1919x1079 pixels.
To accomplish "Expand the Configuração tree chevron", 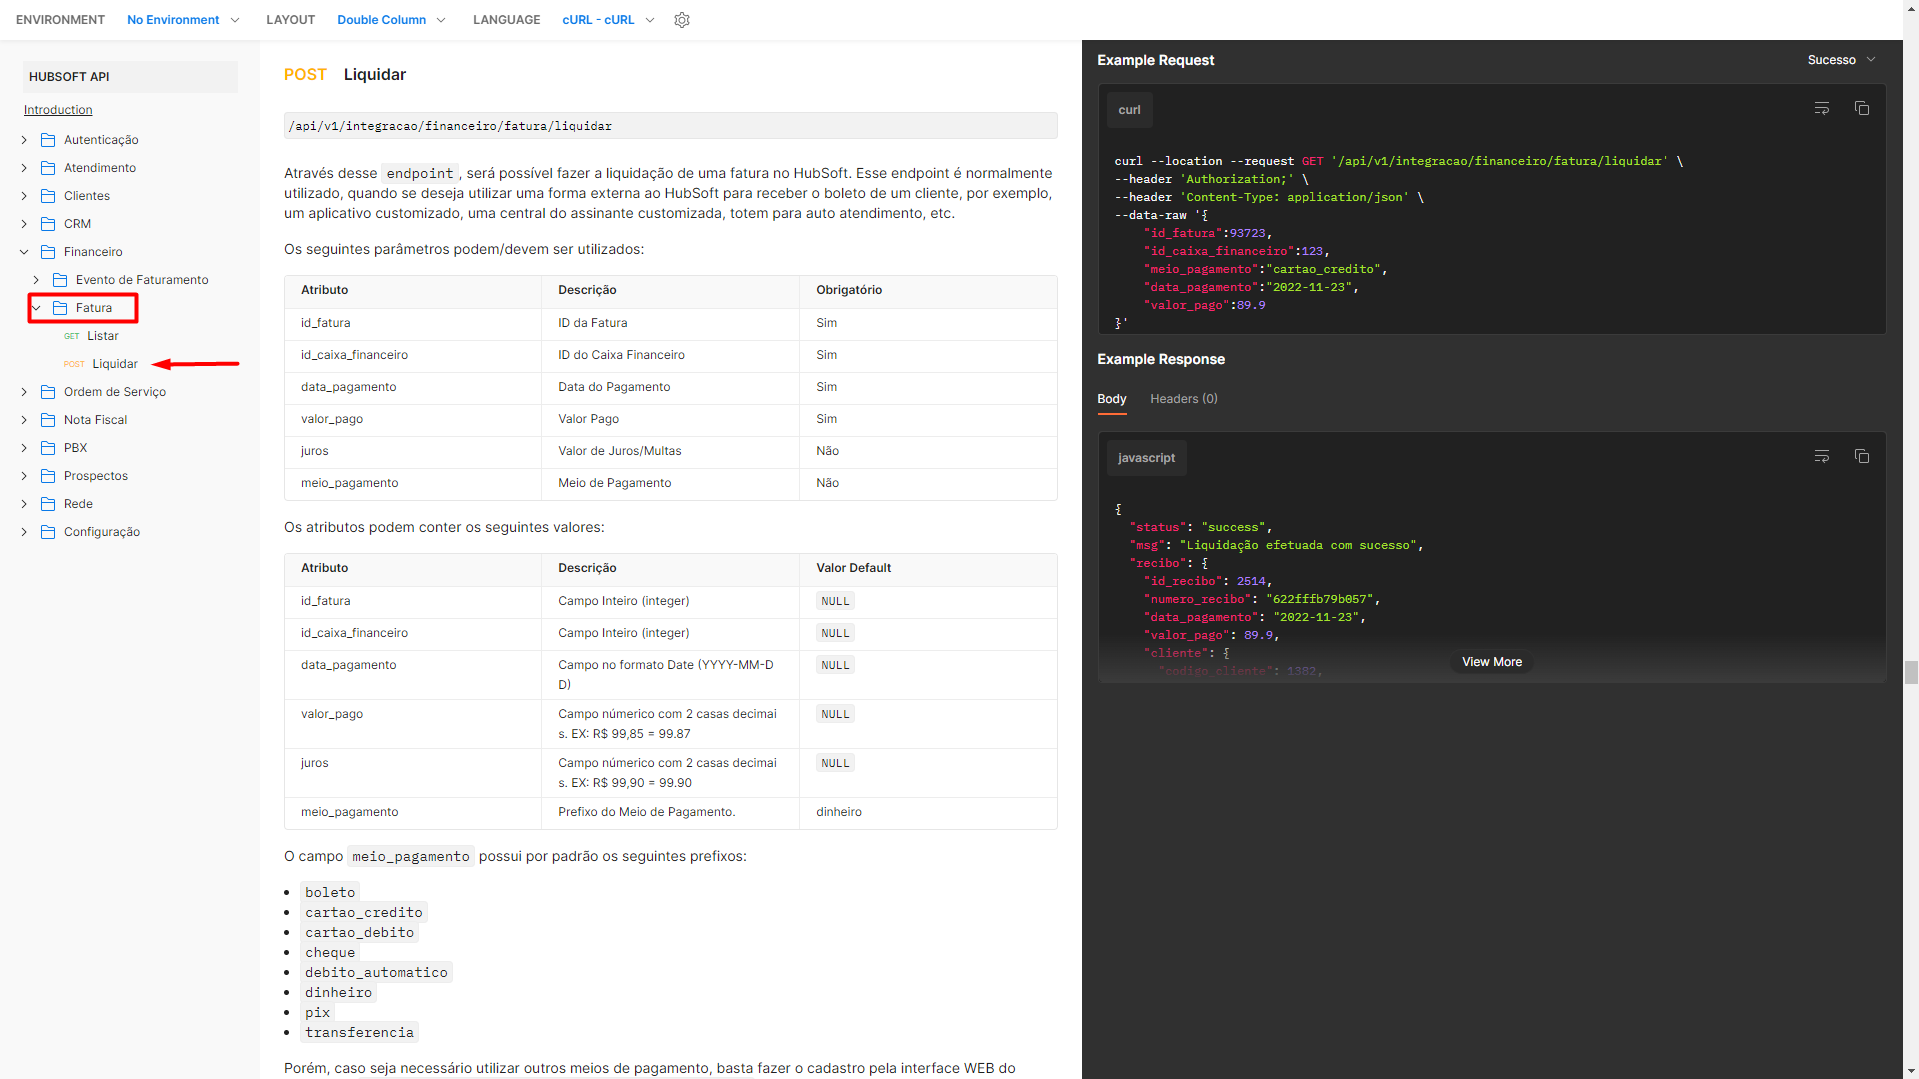I will coord(24,532).
